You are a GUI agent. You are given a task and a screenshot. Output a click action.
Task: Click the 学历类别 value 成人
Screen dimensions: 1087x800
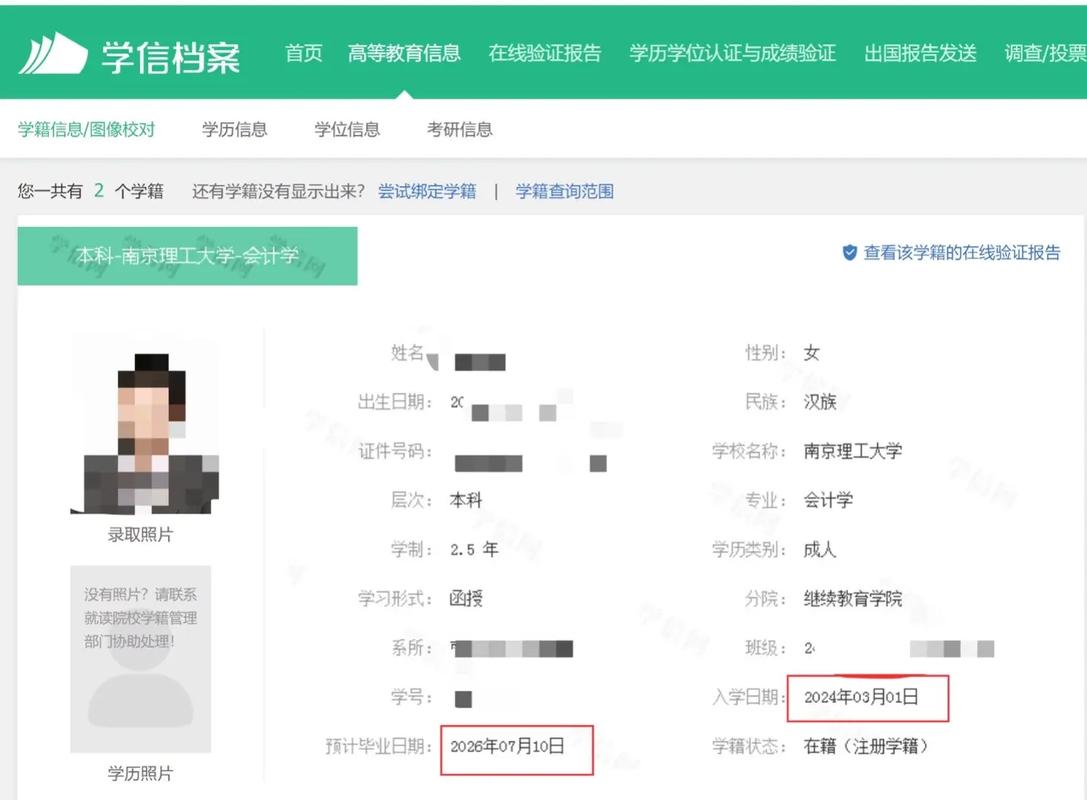[x=819, y=550]
